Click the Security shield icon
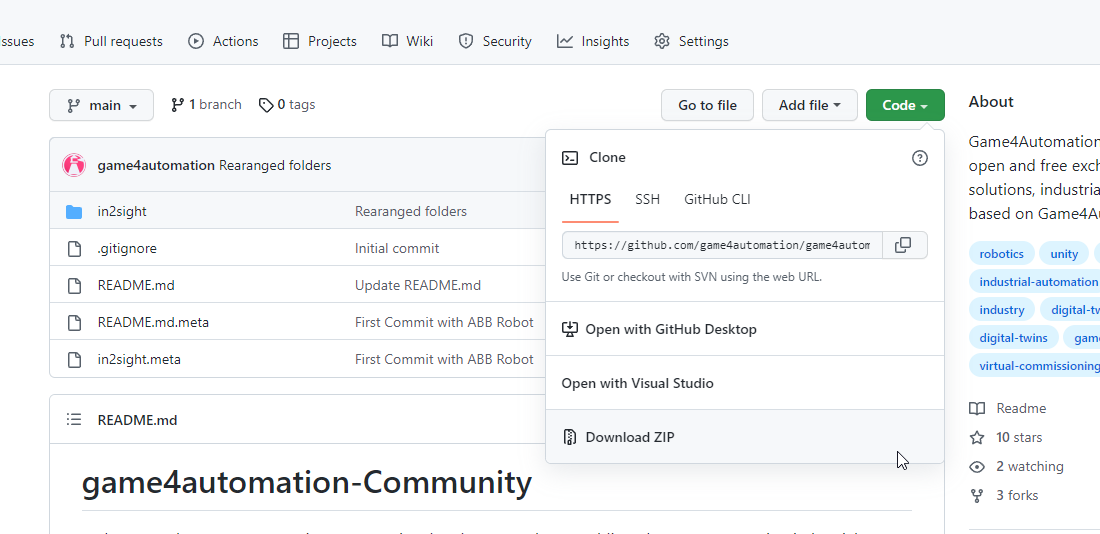The height and width of the screenshot is (534, 1100). coord(466,41)
